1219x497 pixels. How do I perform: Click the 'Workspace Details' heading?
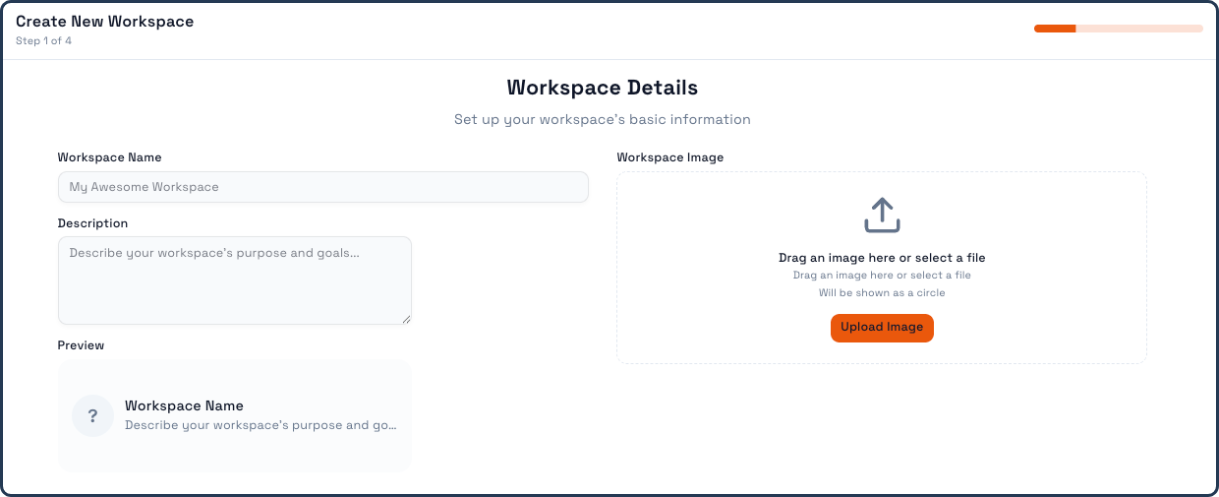click(x=602, y=87)
